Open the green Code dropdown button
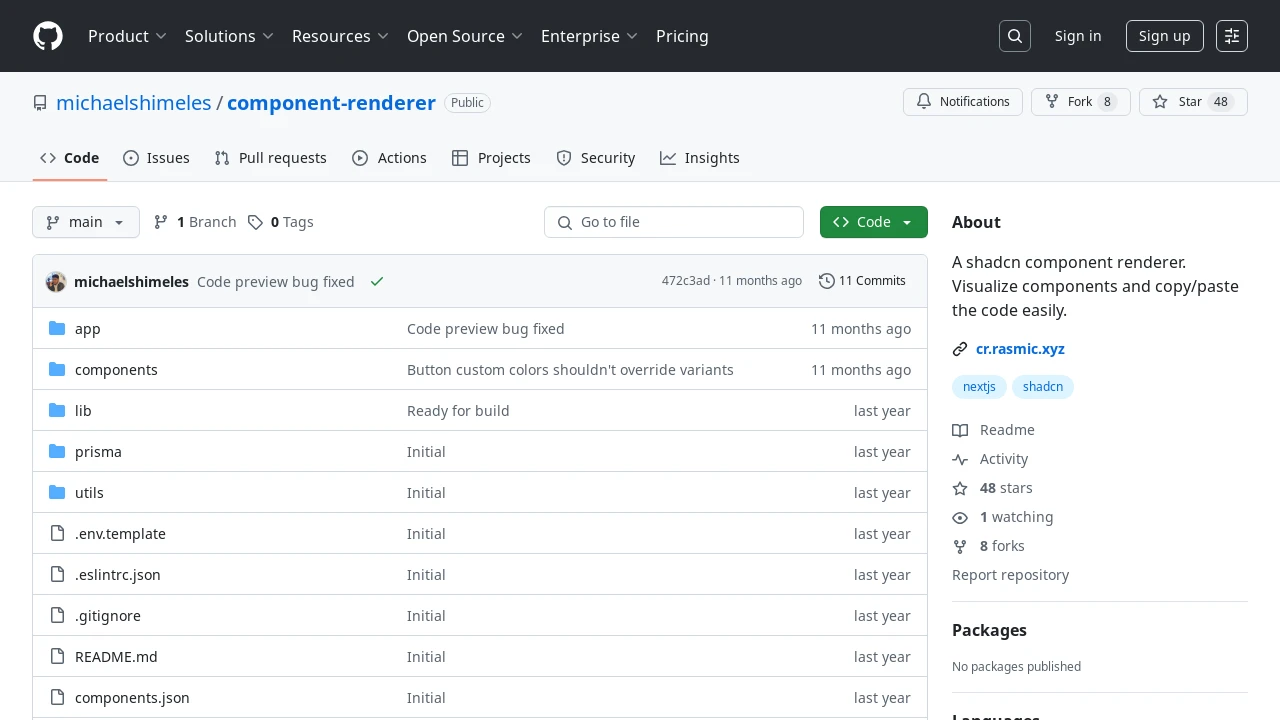 click(874, 222)
